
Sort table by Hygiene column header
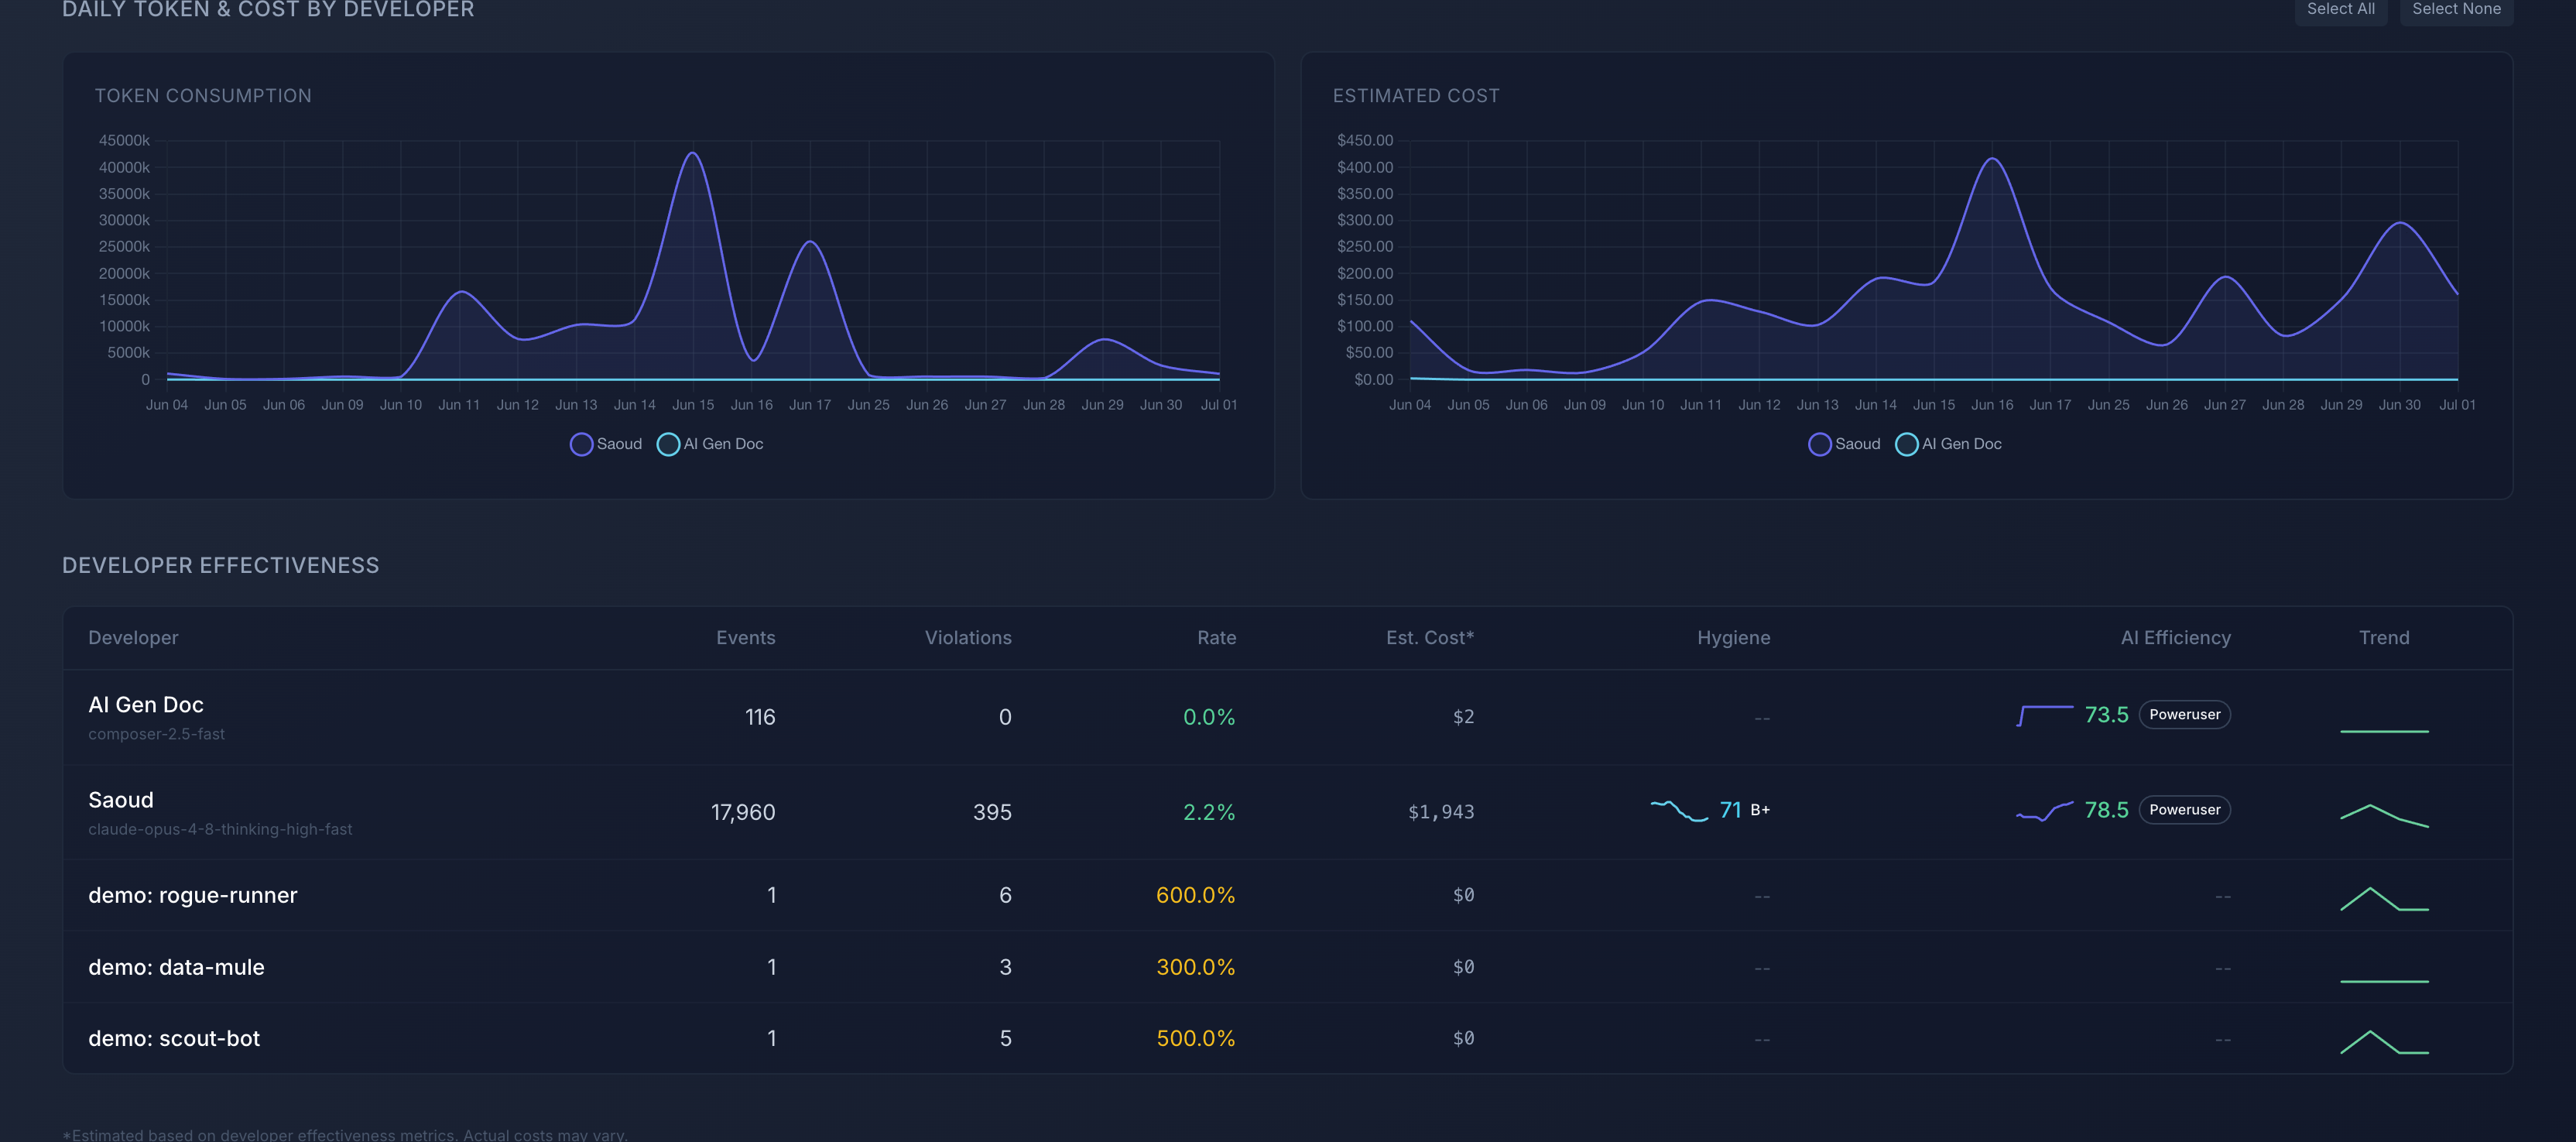point(1733,638)
